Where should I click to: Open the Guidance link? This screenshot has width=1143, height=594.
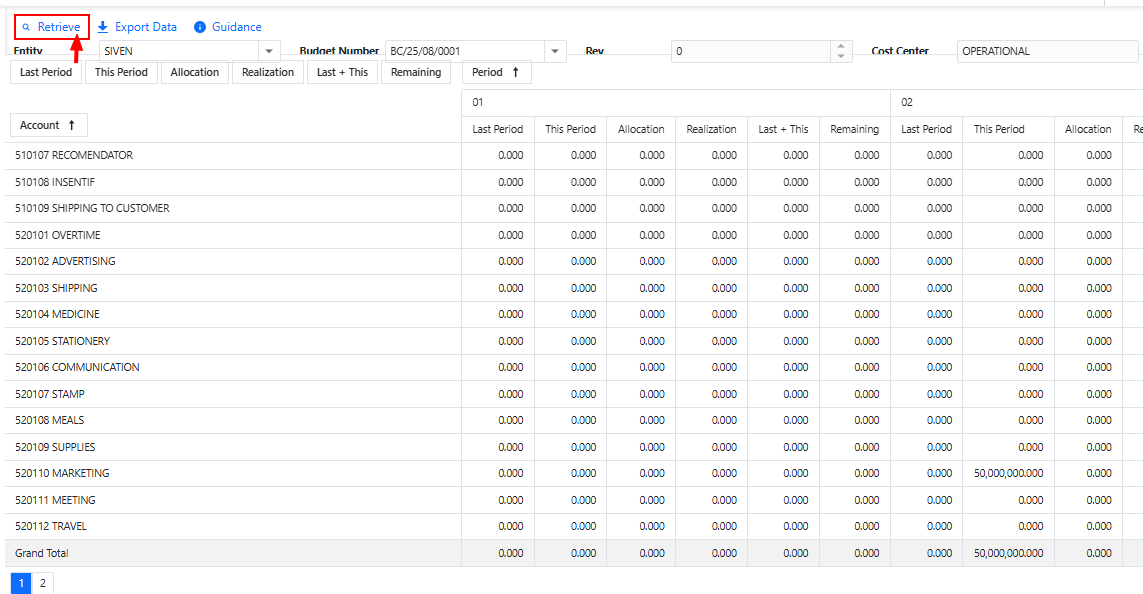point(227,27)
